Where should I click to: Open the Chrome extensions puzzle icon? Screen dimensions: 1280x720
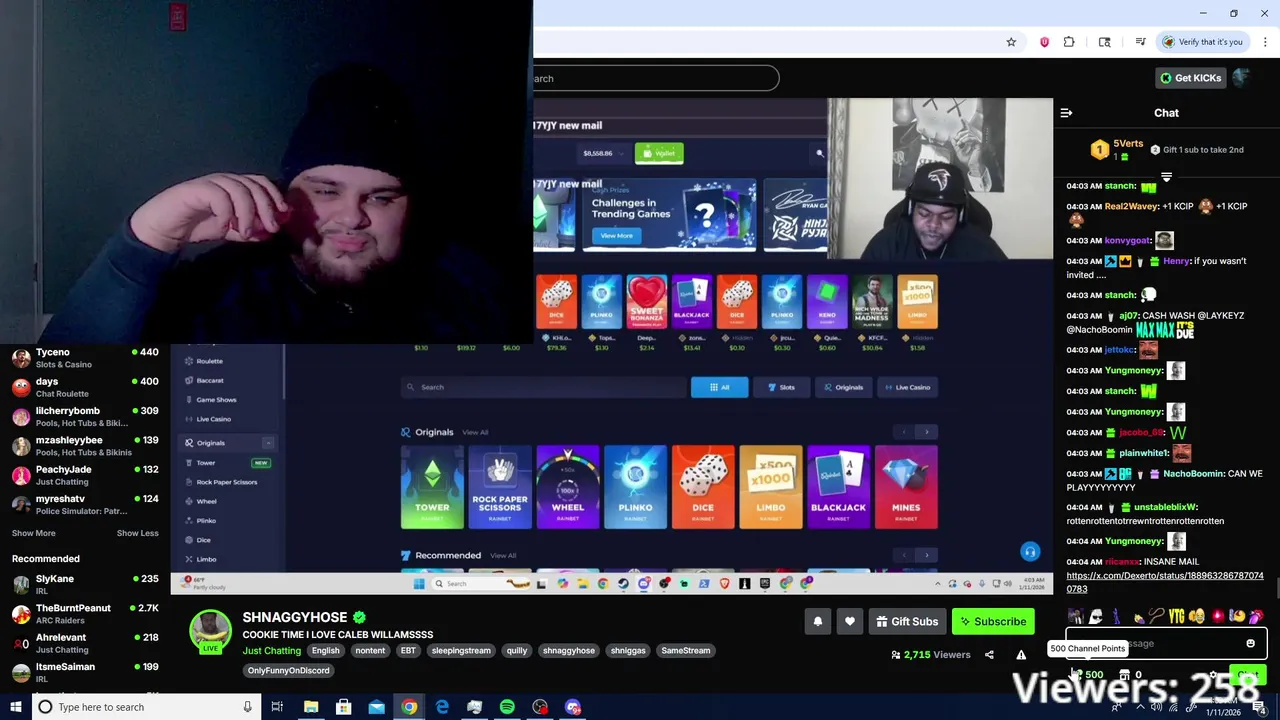click(x=1069, y=42)
